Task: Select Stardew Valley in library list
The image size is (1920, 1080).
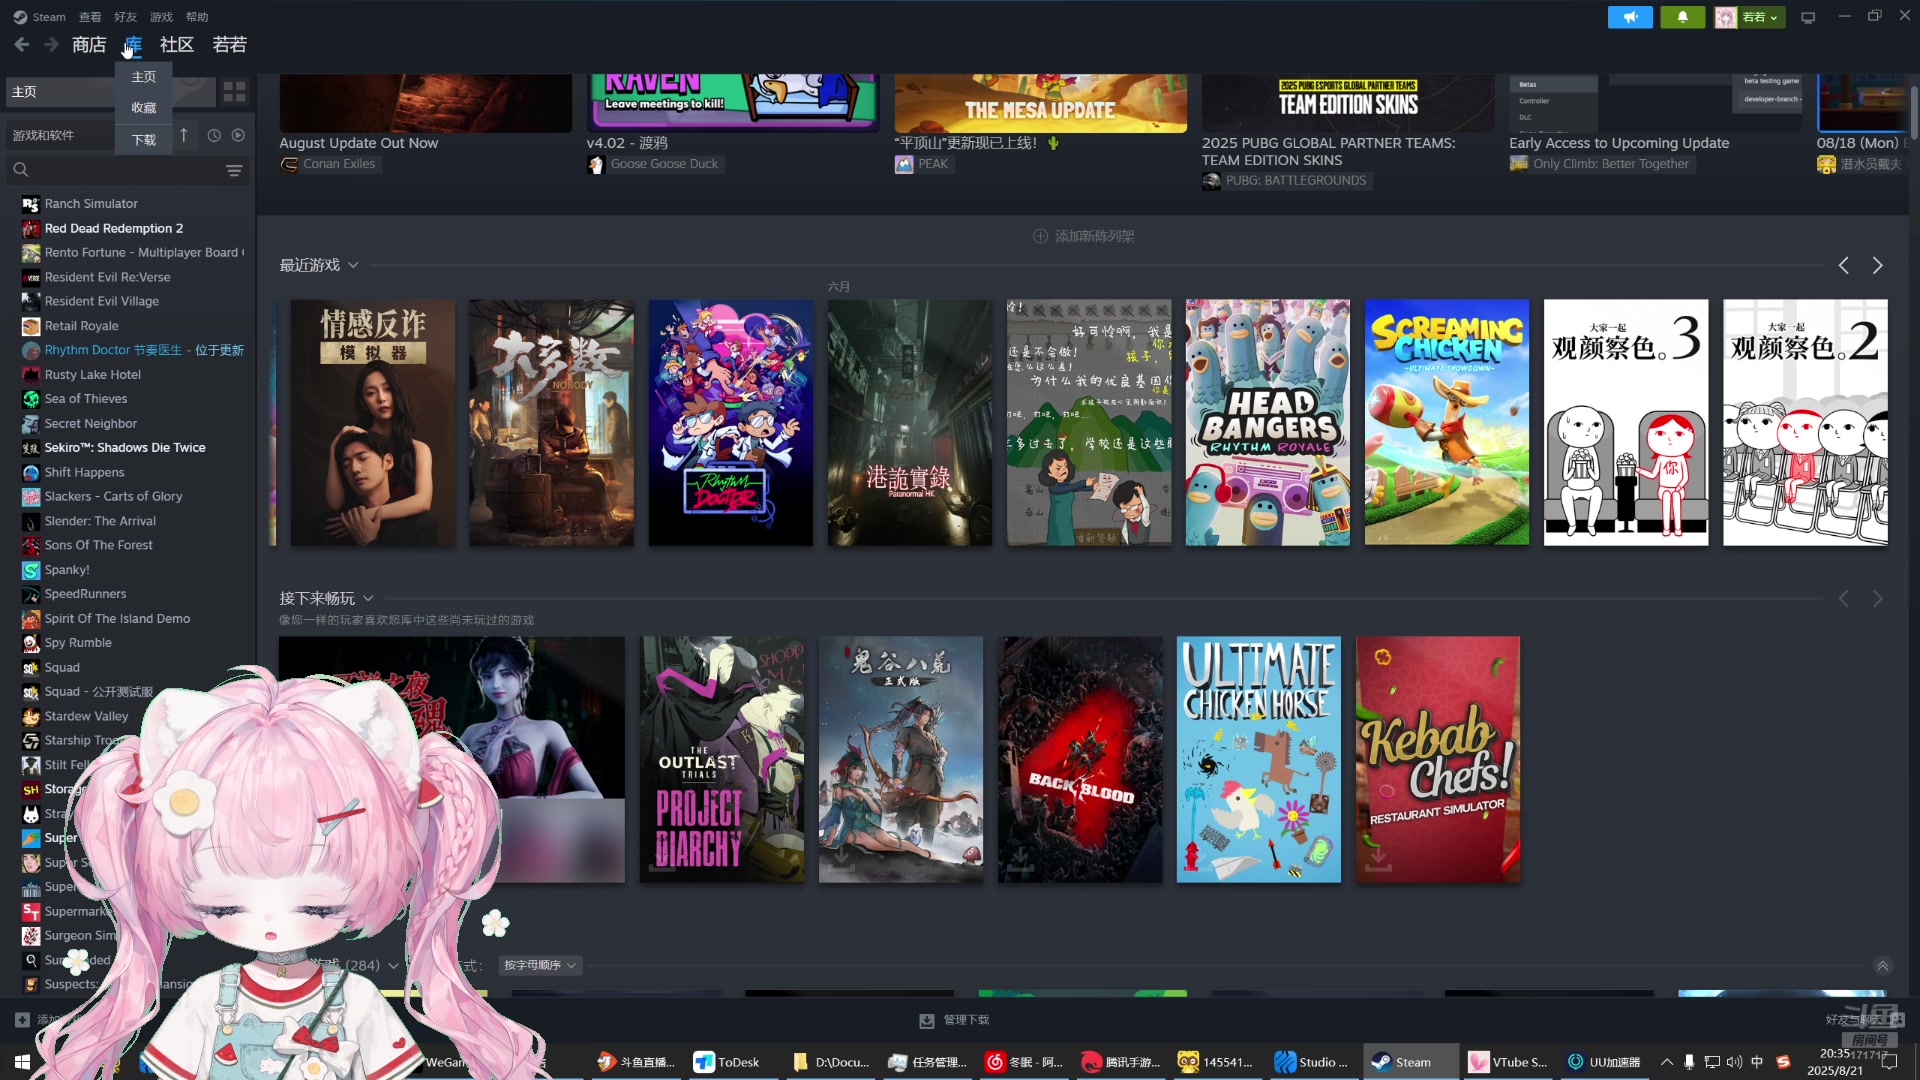Action: click(86, 716)
